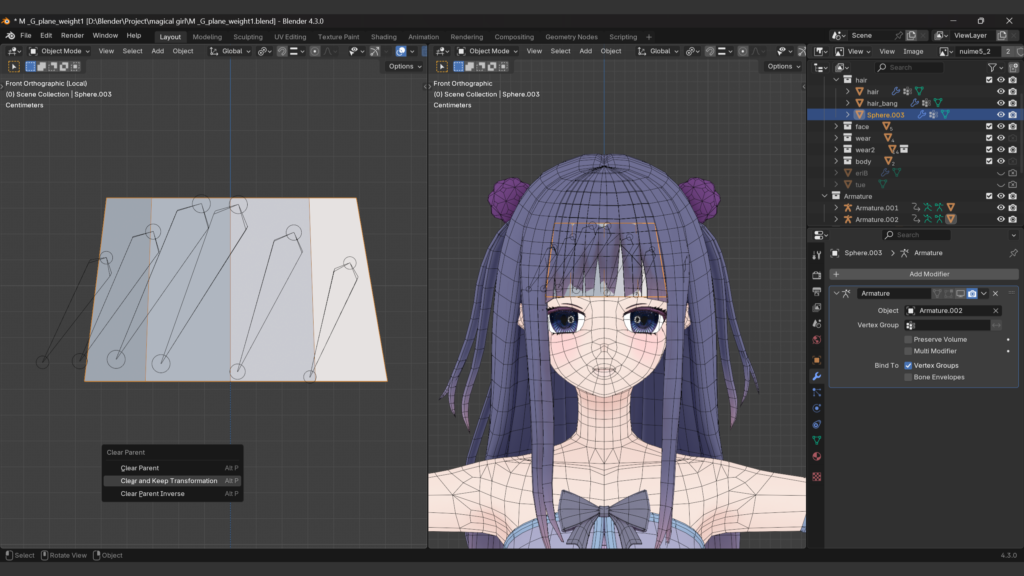Open the Physics properties tab
The image size is (1024, 576).
coord(816,408)
